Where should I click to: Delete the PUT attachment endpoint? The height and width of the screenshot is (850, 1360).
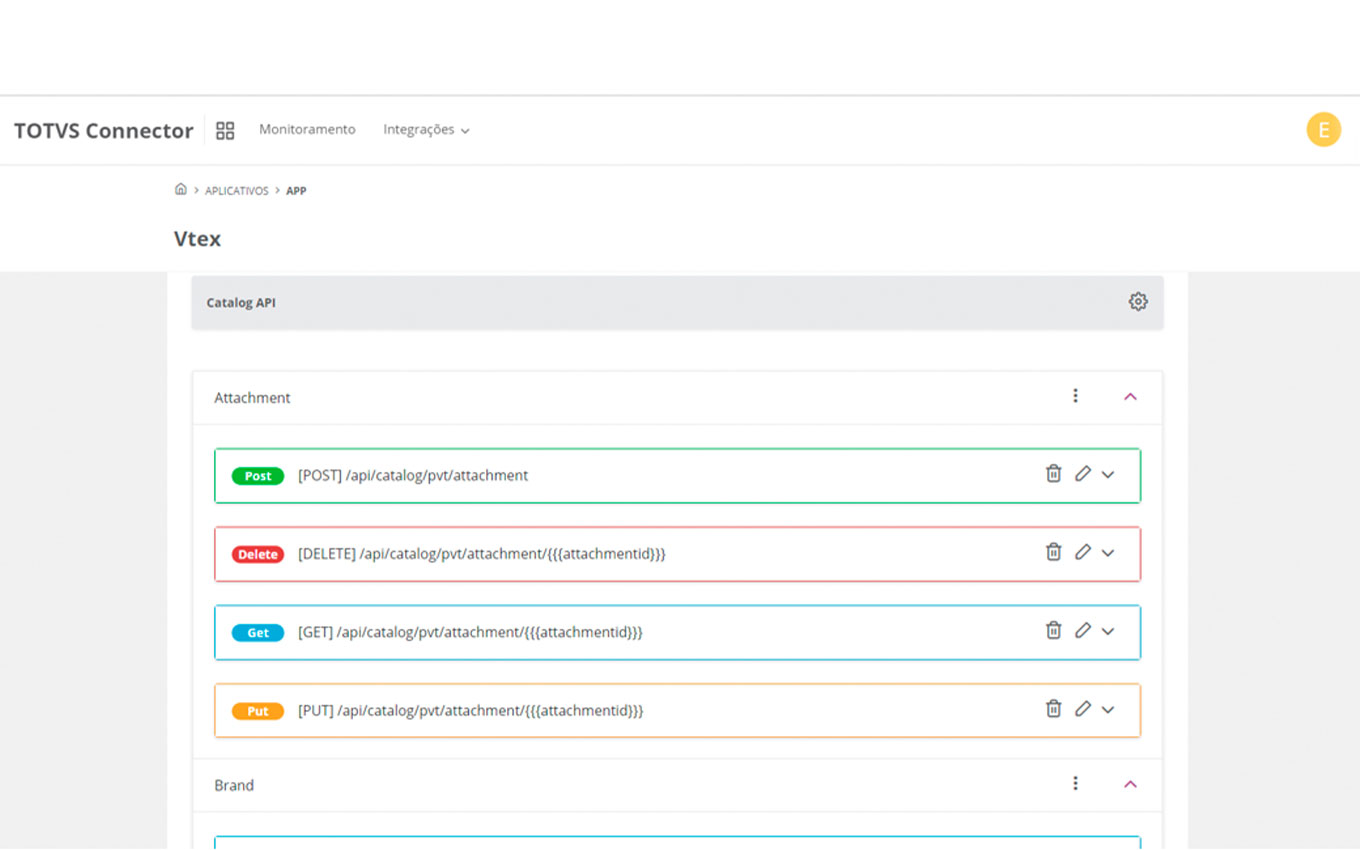click(x=1053, y=709)
